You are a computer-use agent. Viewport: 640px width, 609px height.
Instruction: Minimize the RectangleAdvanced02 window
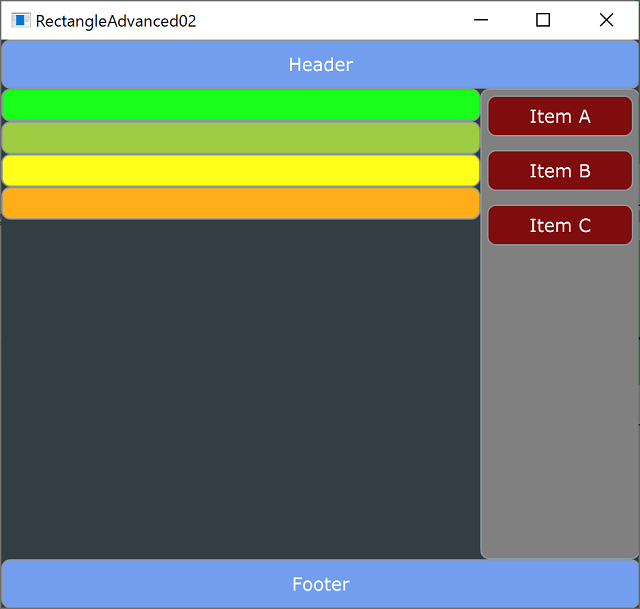(x=481, y=20)
